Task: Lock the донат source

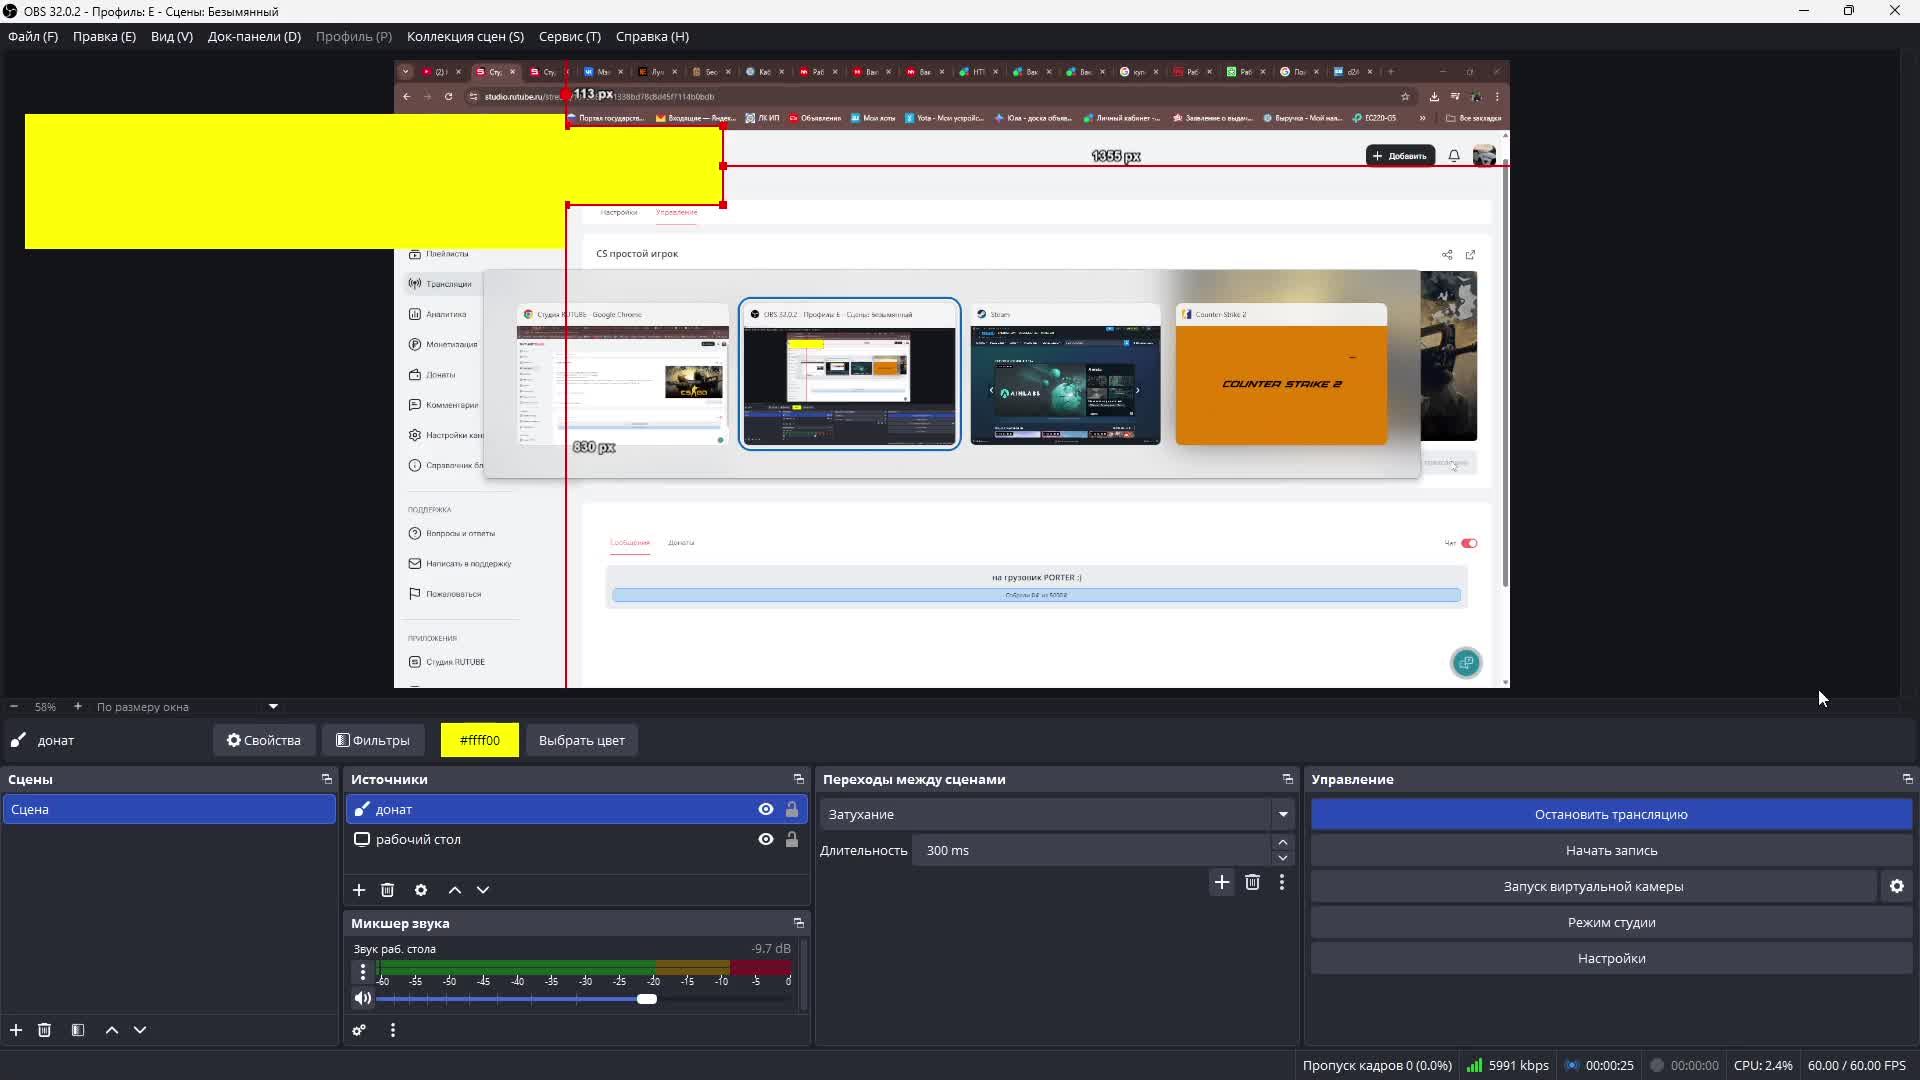Action: 792,809
